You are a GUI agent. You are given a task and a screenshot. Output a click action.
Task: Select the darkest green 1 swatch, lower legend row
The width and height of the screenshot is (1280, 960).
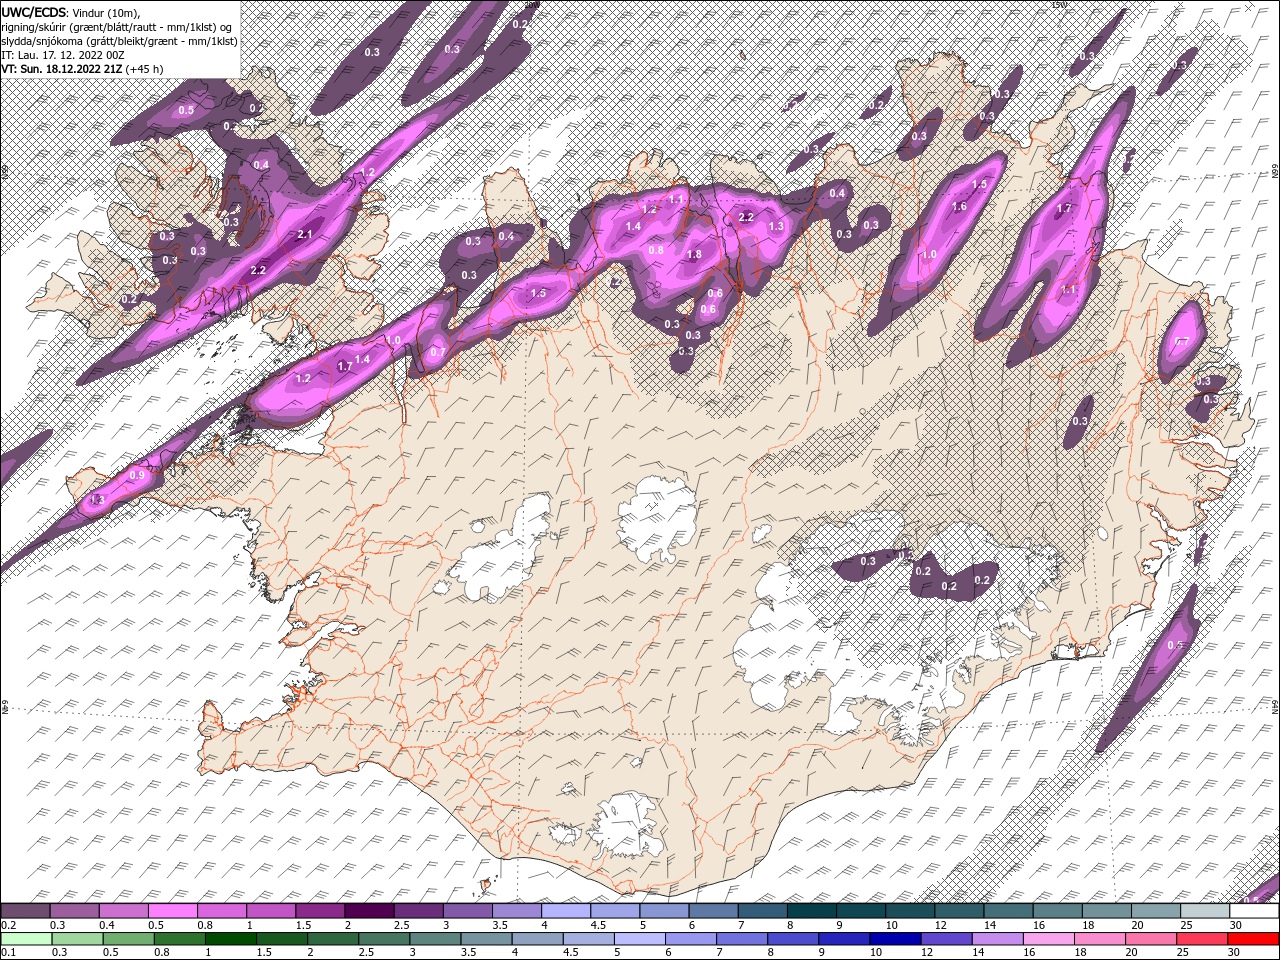tap(230, 939)
